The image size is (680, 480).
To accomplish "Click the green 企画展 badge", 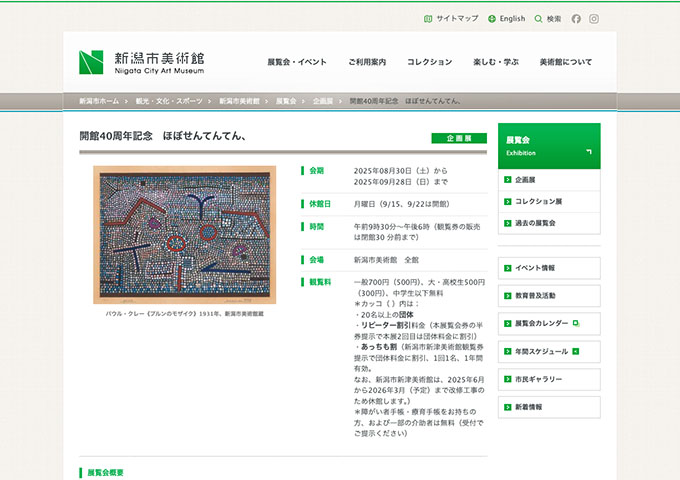I will pyautogui.click(x=459, y=138).
